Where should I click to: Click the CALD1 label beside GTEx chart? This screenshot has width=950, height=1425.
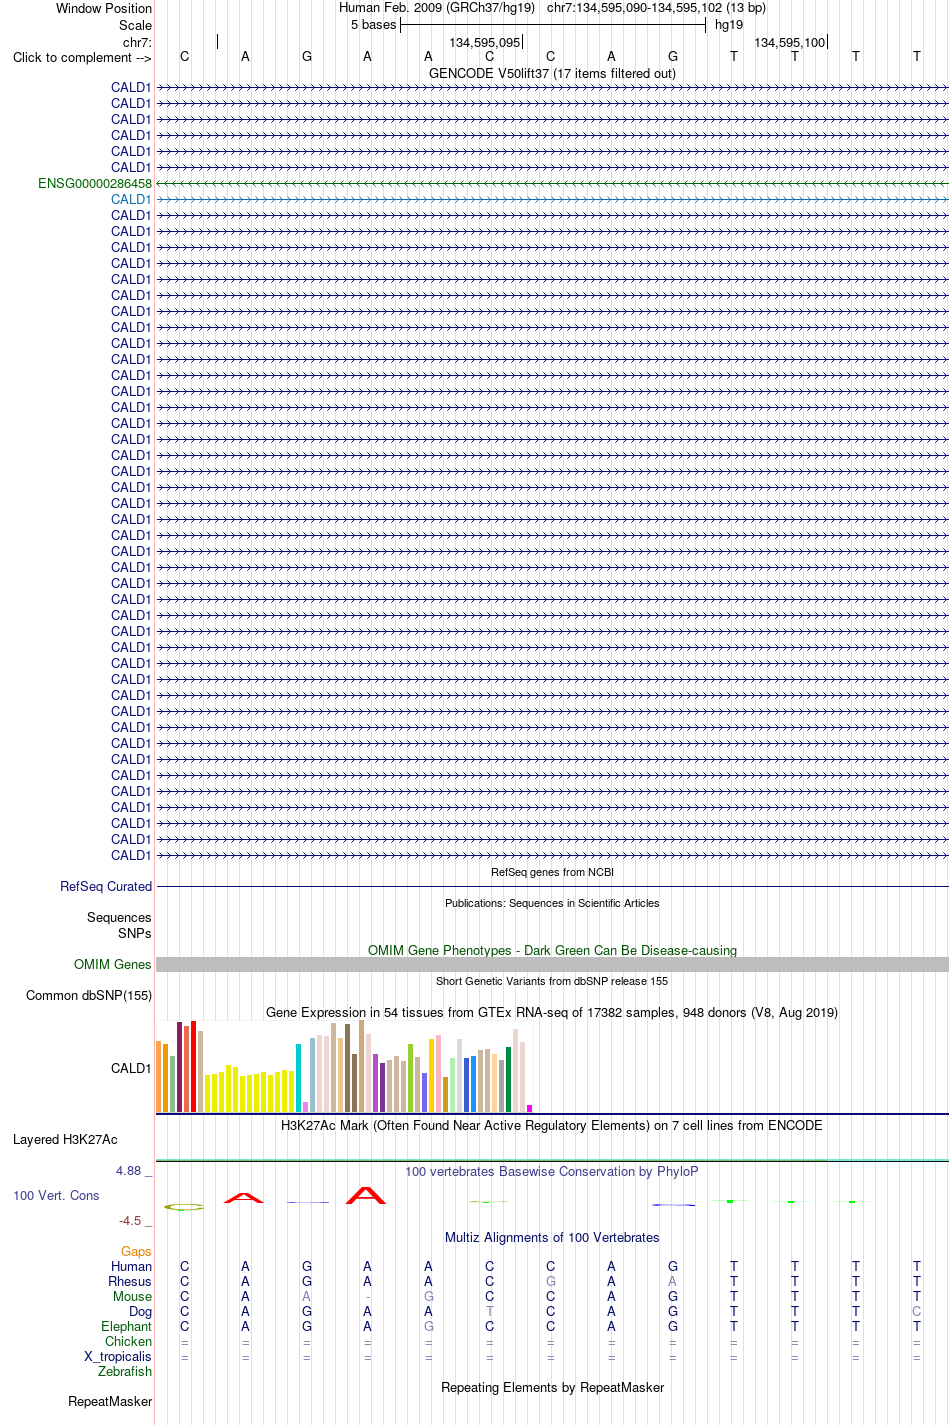pos(131,1068)
